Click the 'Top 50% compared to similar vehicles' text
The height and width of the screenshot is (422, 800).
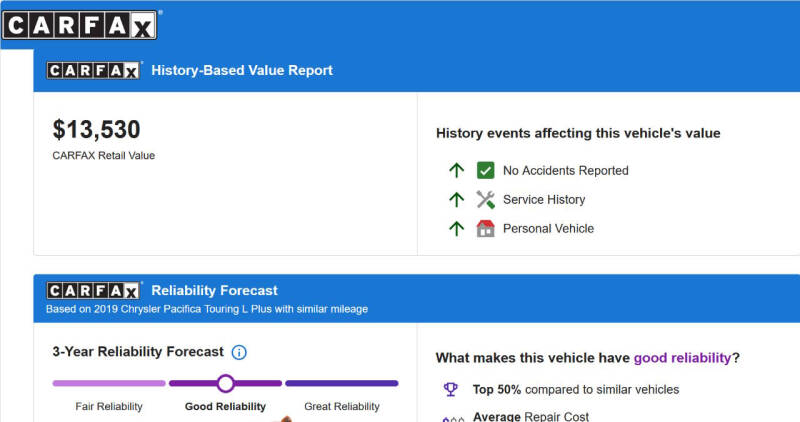pos(576,389)
